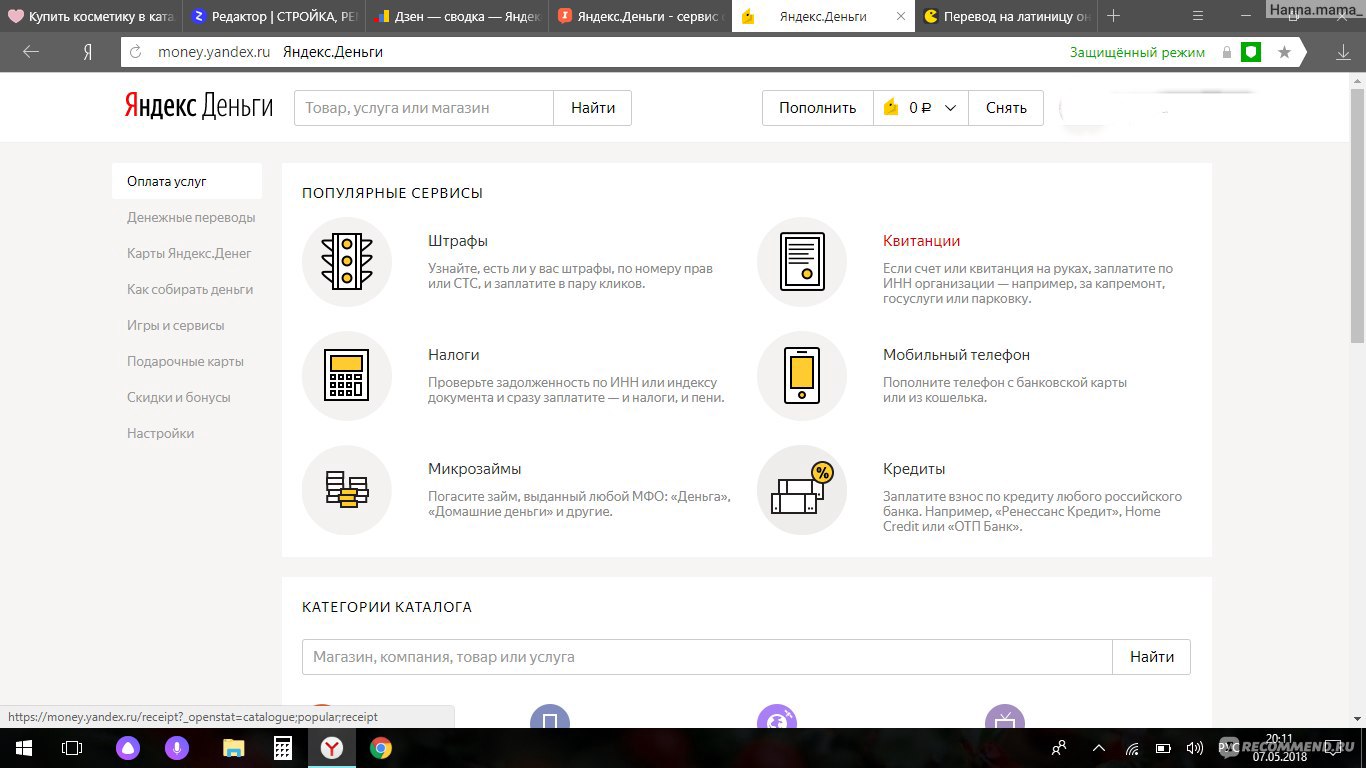Open Calculator from the taskbar

[282, 748]
